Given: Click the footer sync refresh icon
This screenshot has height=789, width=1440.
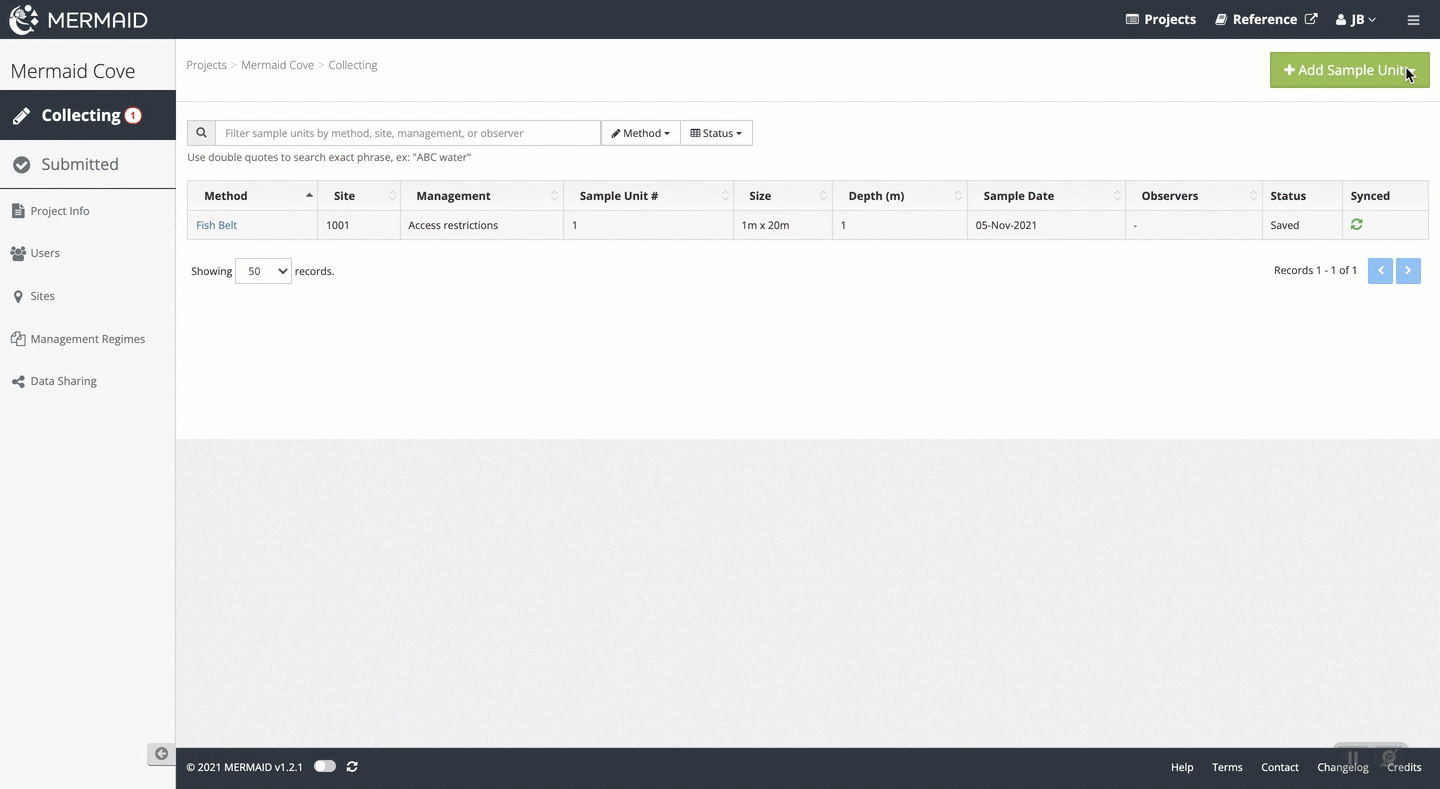Looking at the screenshot, I should (352, 767).
